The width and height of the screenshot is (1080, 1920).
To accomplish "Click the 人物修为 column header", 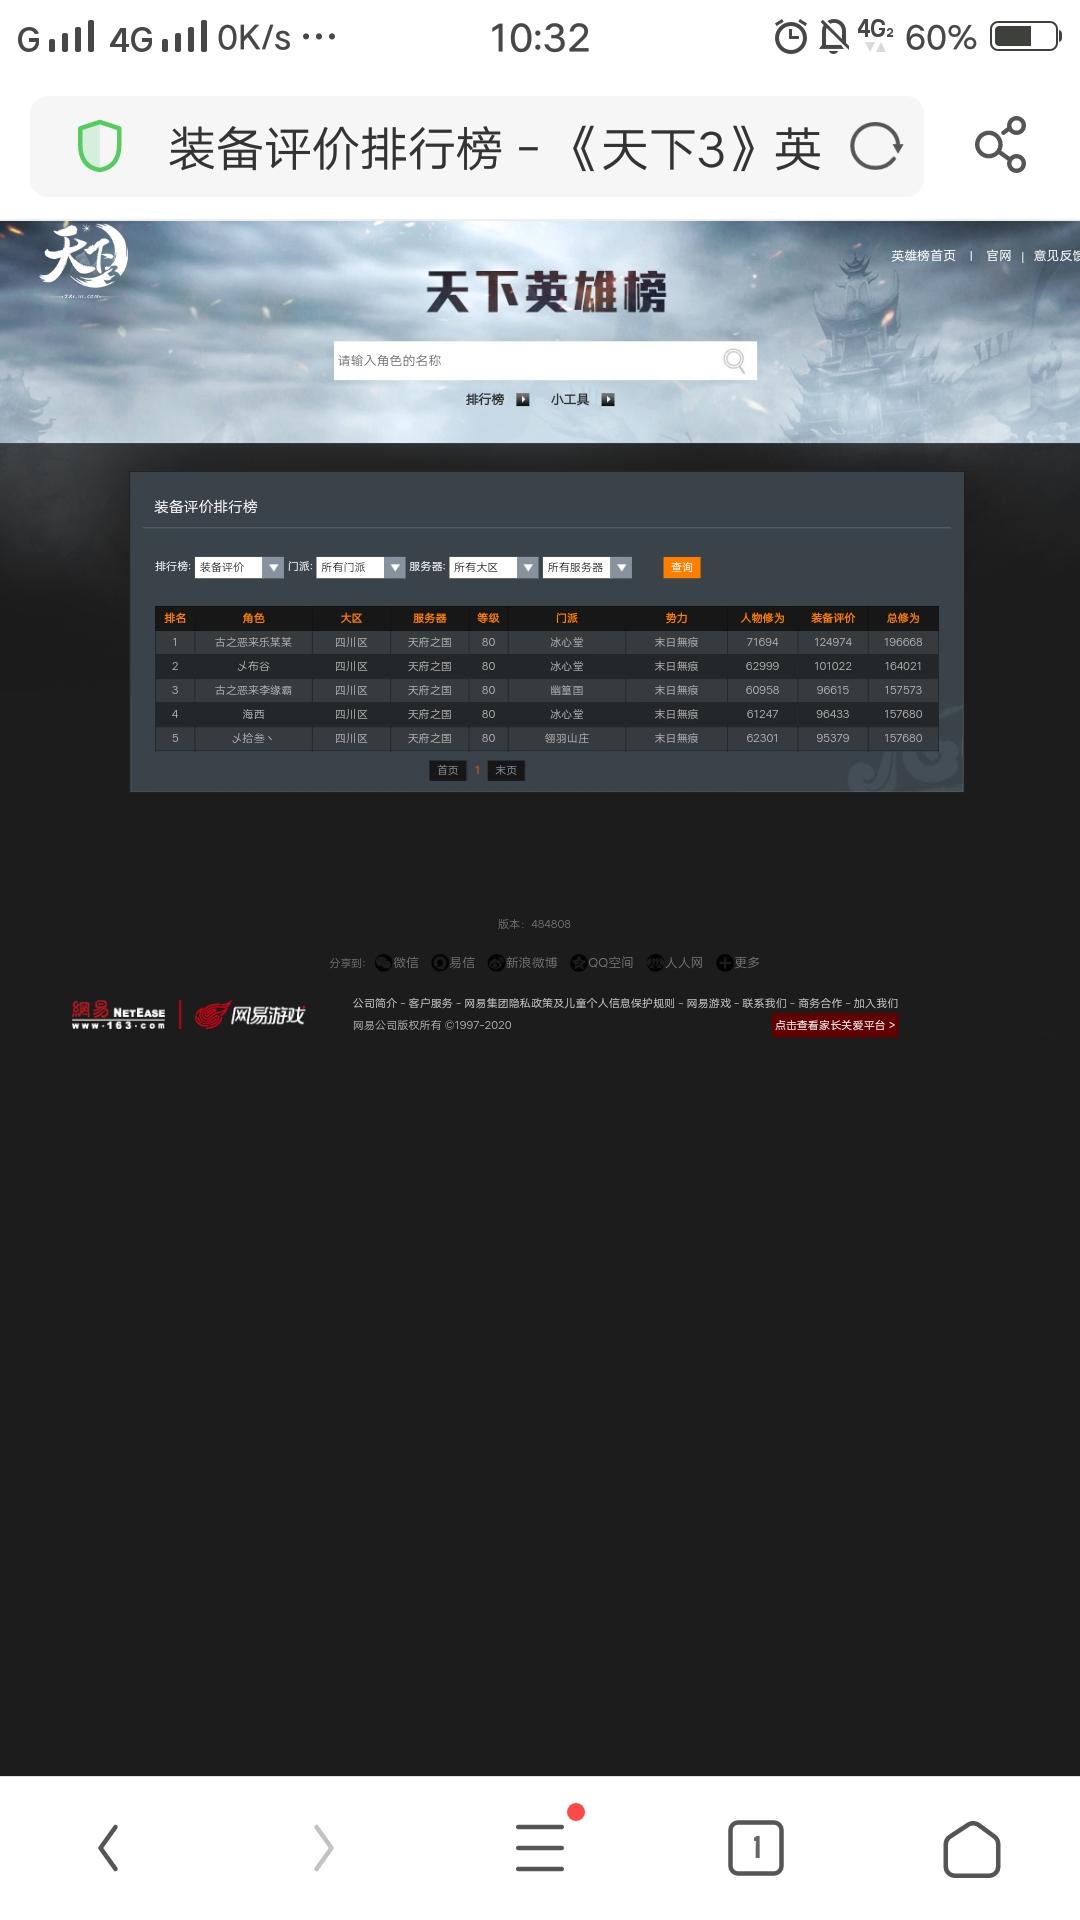I will (x=762, y=618).
